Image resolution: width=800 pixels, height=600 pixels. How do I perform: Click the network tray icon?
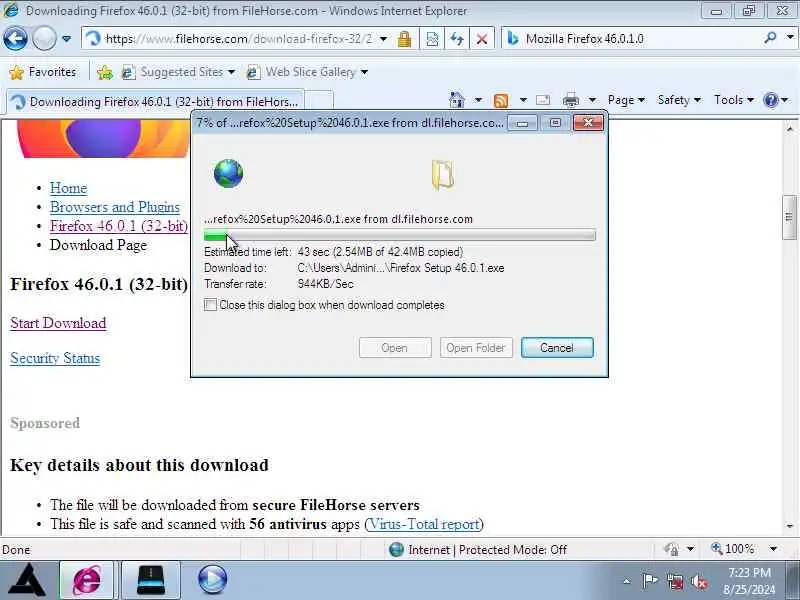pos(675,582)
